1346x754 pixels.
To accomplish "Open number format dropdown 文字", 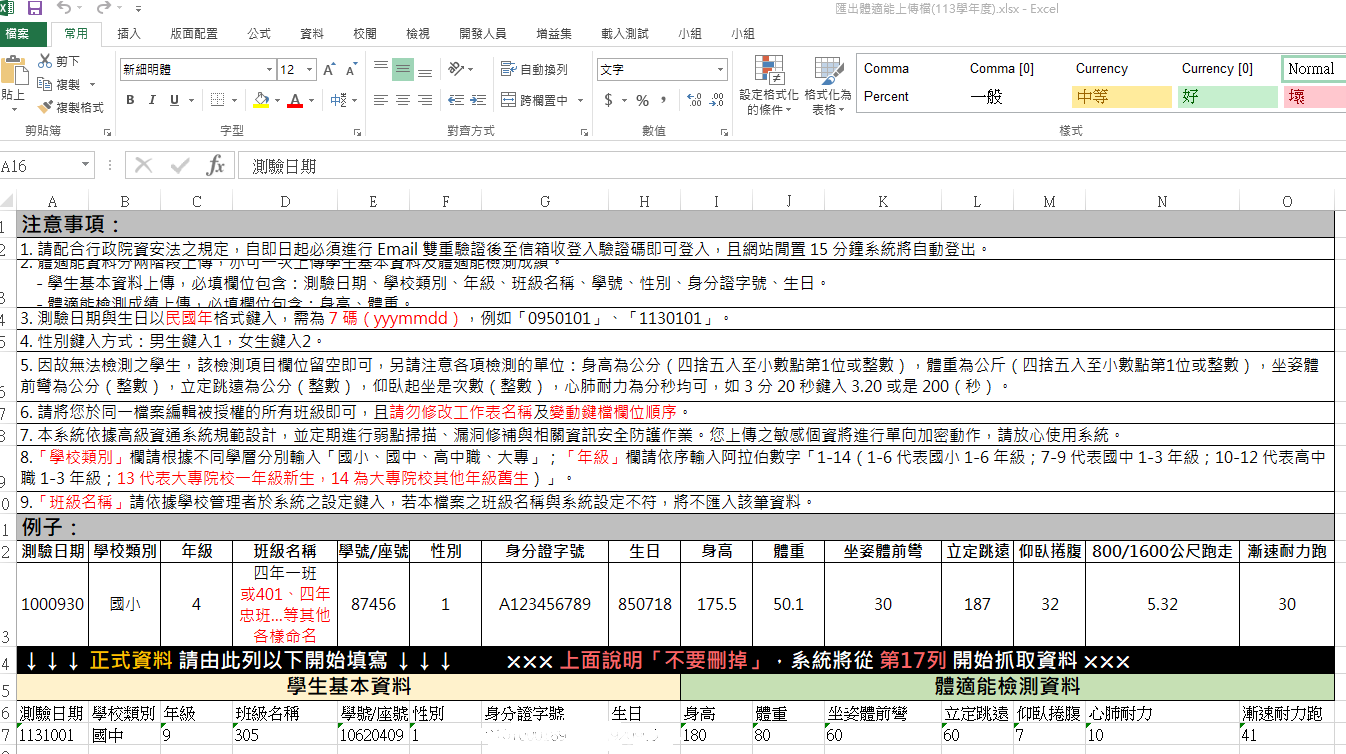I will [720, 69].
